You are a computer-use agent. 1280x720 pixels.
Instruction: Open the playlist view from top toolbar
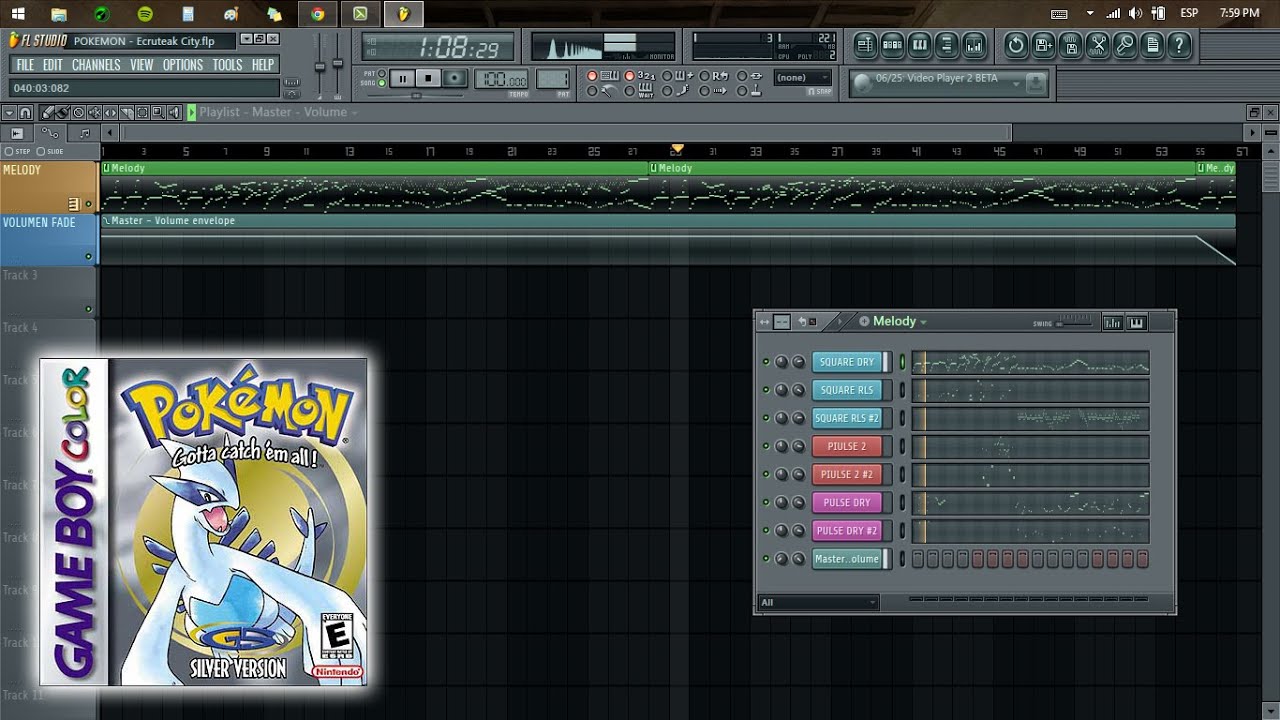(x=865, y=44)
